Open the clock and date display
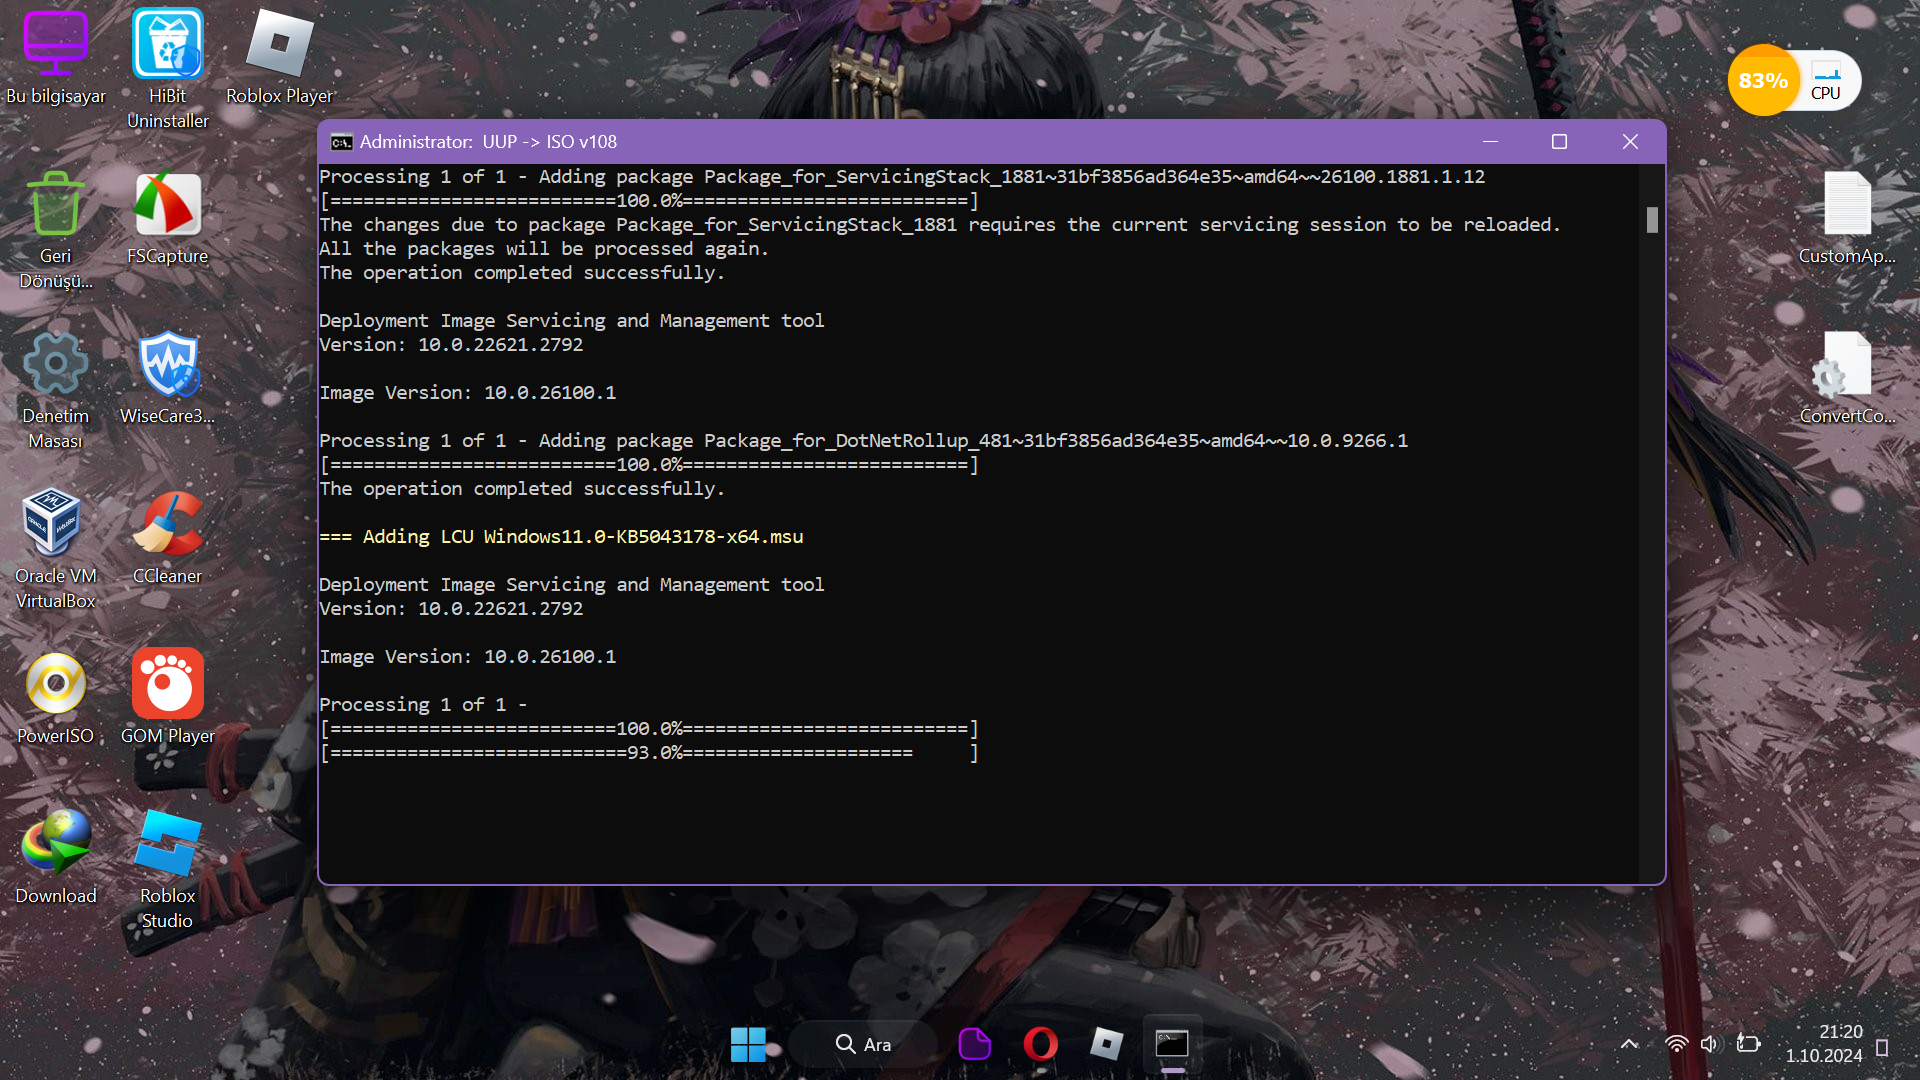This screenshot has width=1920, height=1080. pos(1825,1044)
